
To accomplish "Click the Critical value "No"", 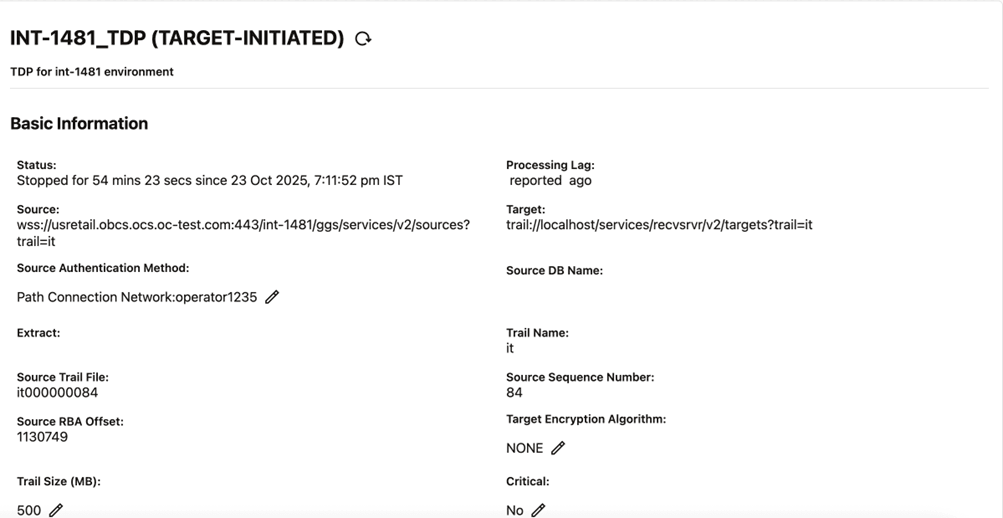I will click(x=515, y=510).
